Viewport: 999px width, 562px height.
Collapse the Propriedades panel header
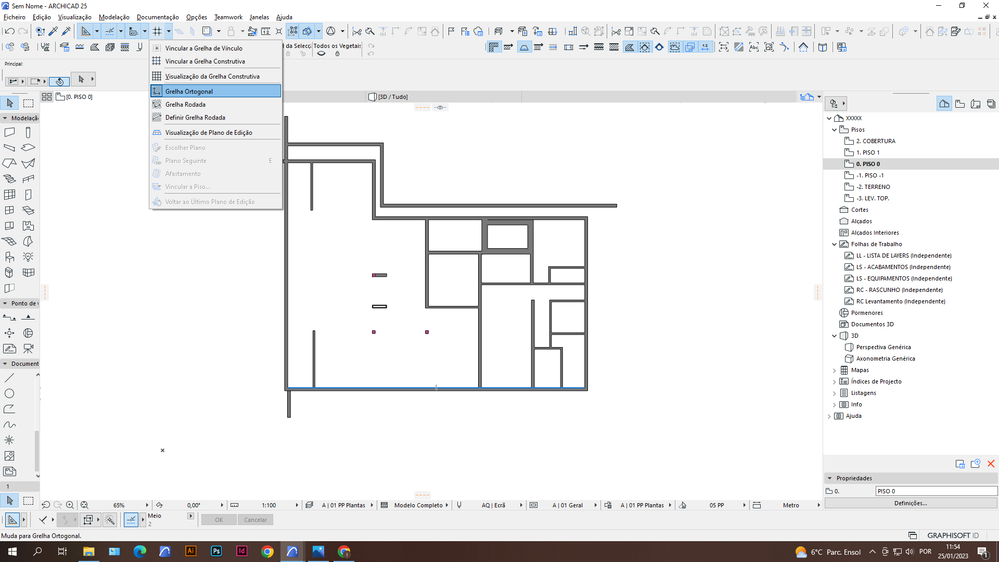click(830, 478)
